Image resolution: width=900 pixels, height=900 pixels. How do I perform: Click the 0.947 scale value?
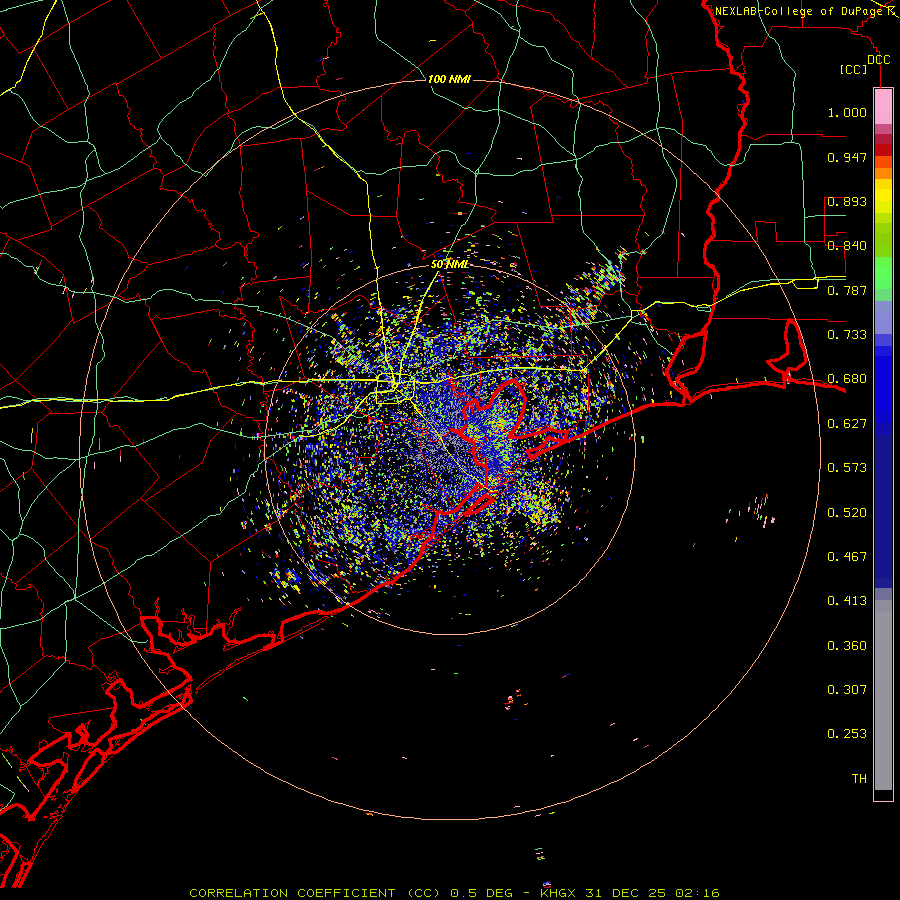[x=847, y=157]
